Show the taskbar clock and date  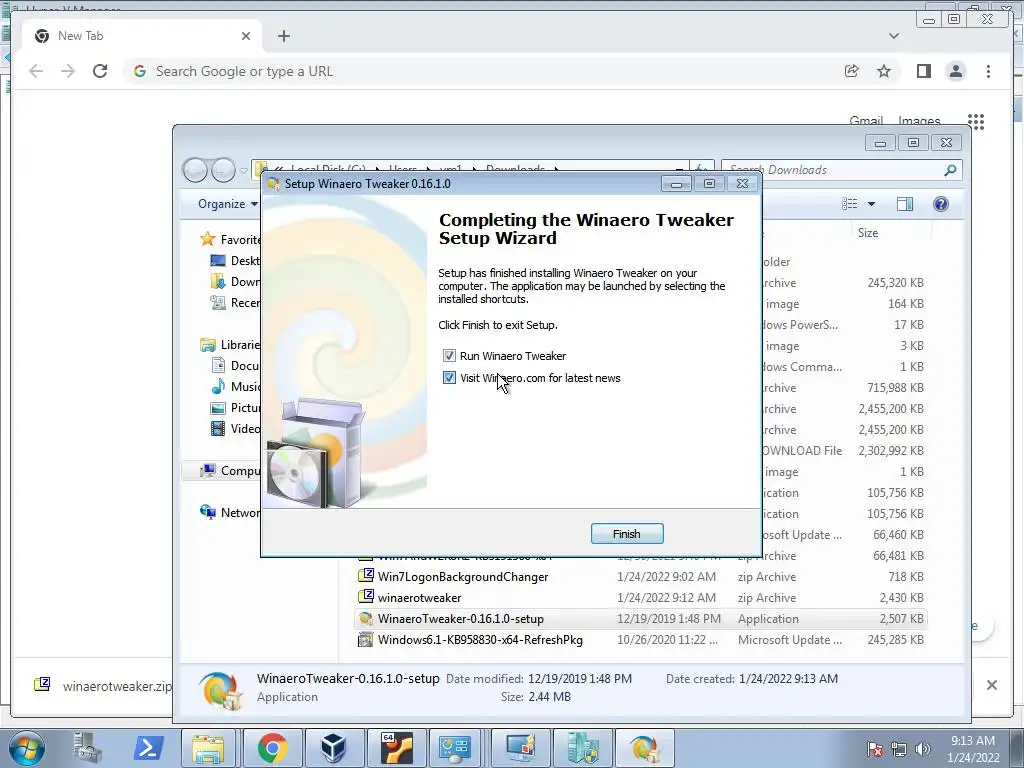tap(973, 749)
